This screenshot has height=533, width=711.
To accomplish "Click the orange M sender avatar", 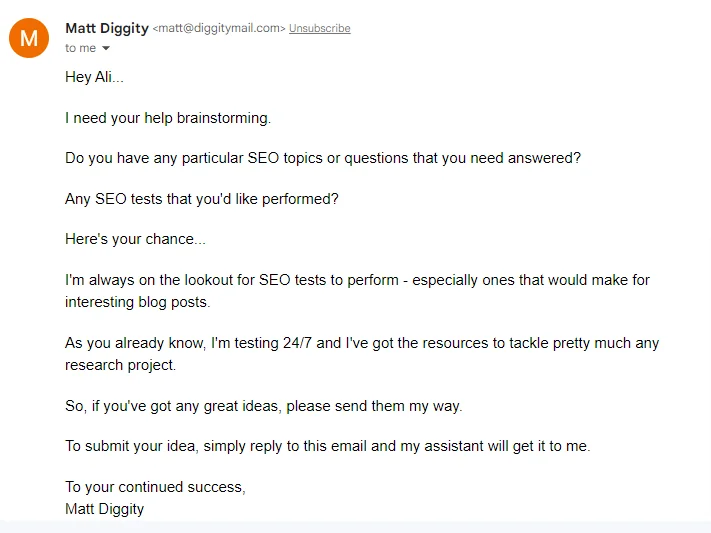I will 29,39.
